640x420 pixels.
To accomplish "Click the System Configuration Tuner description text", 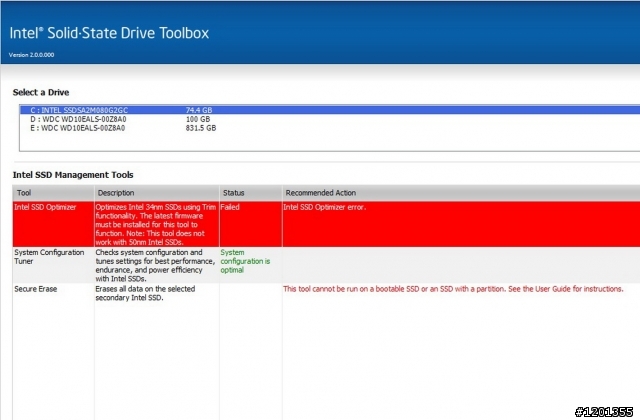I will click(x=155, y=265).
